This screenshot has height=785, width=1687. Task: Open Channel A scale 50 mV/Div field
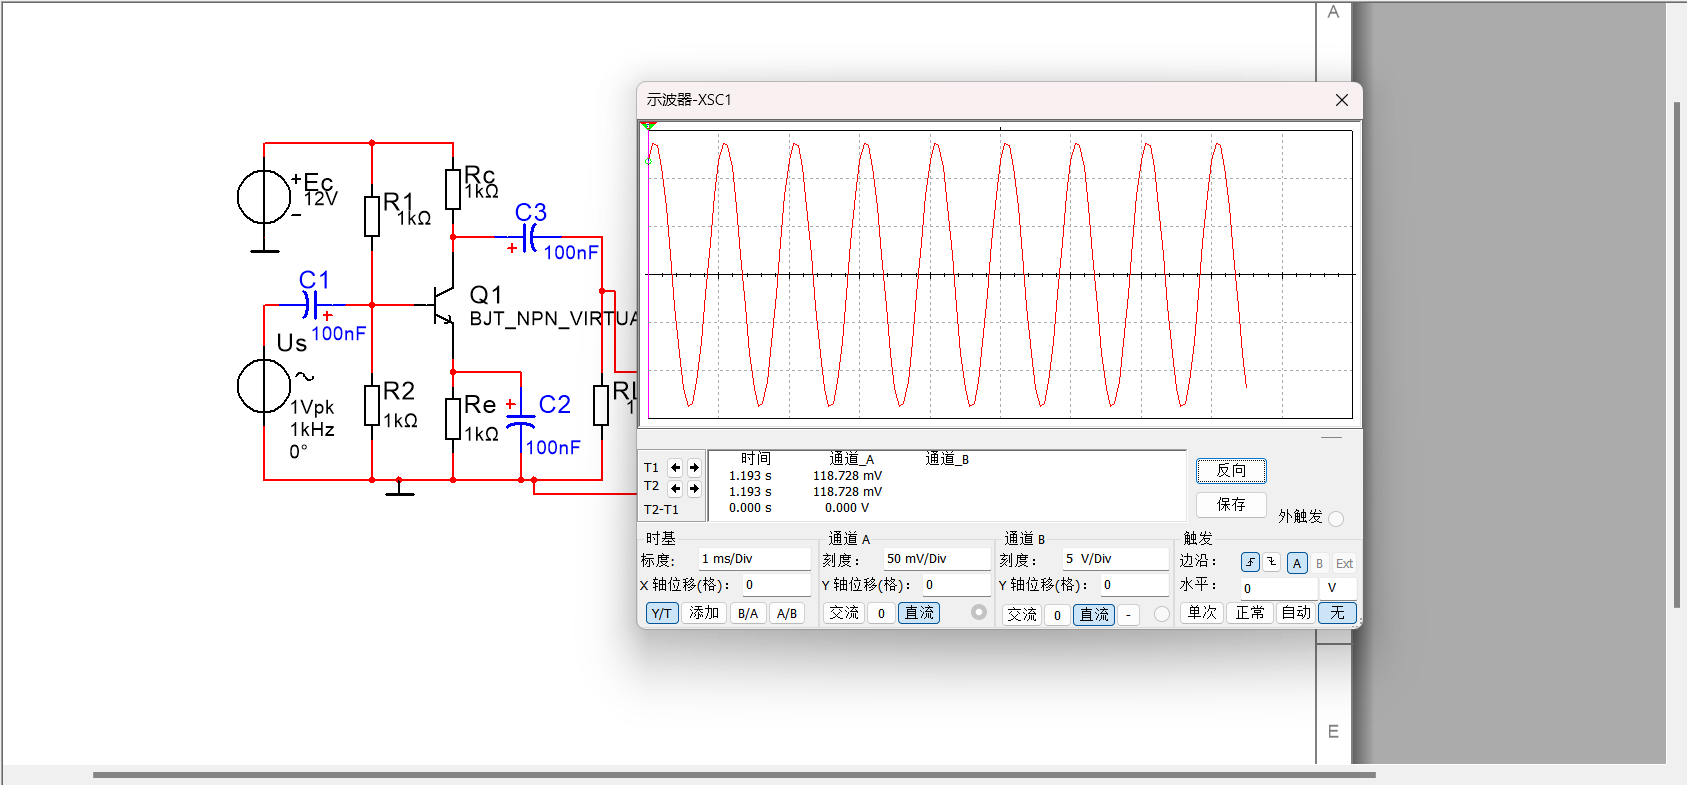click(935, 559)
